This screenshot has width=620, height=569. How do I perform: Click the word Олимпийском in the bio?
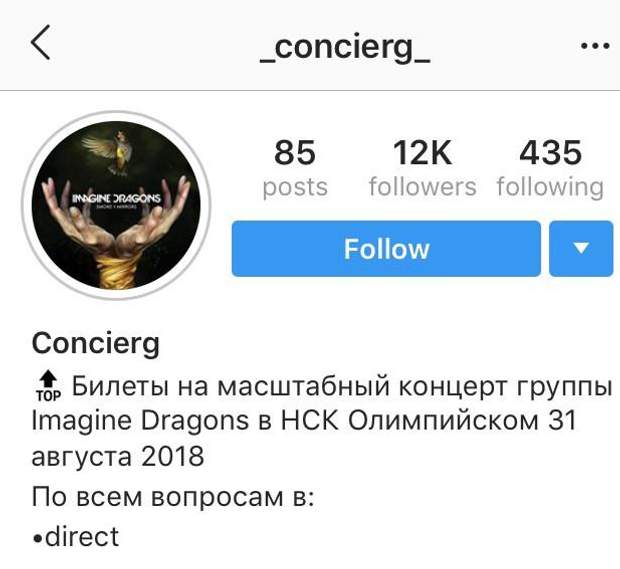(444, 420)
